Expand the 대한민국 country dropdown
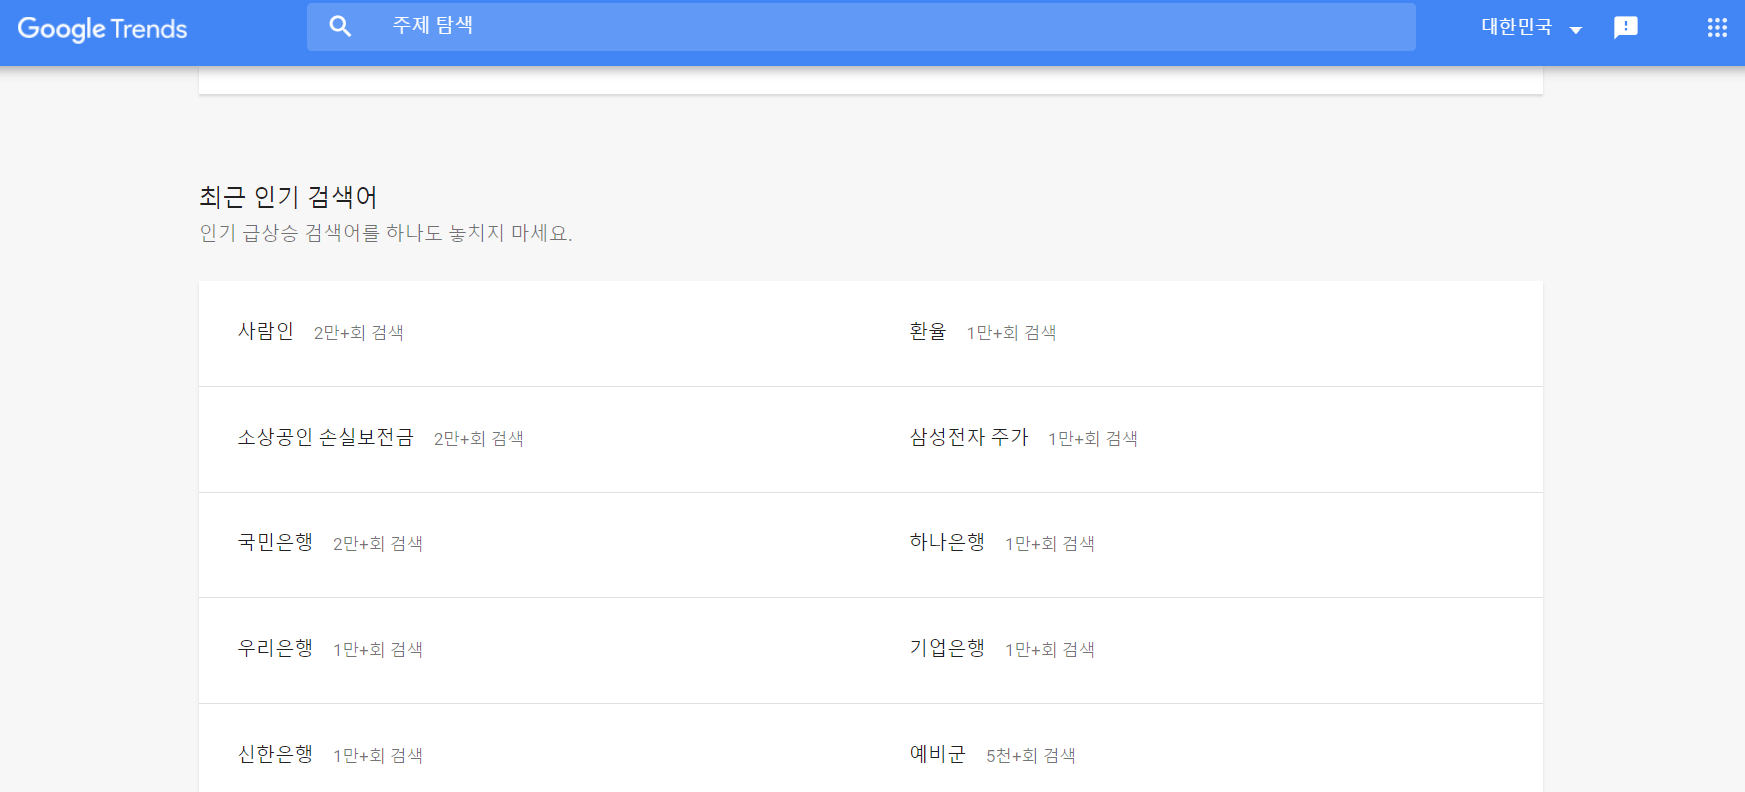 1531,27
